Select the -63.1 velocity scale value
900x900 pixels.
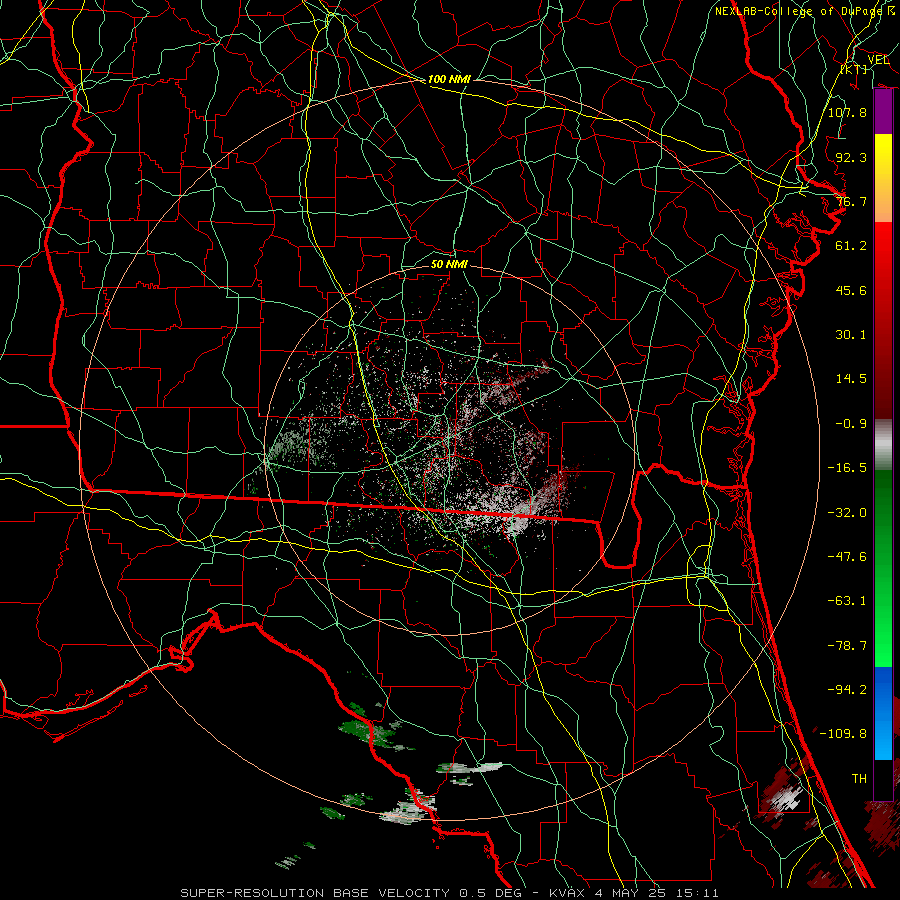pyautogui.click(x=847, y=601)
